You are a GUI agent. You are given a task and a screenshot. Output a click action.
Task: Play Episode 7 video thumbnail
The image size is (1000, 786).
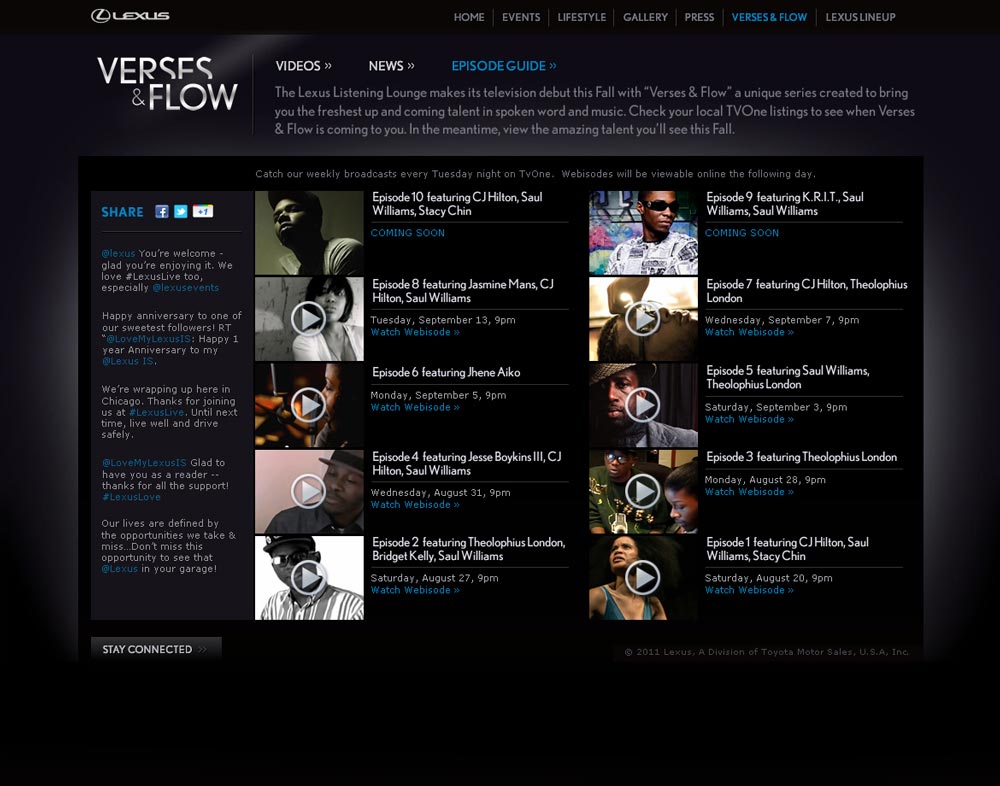pos(643,318)
